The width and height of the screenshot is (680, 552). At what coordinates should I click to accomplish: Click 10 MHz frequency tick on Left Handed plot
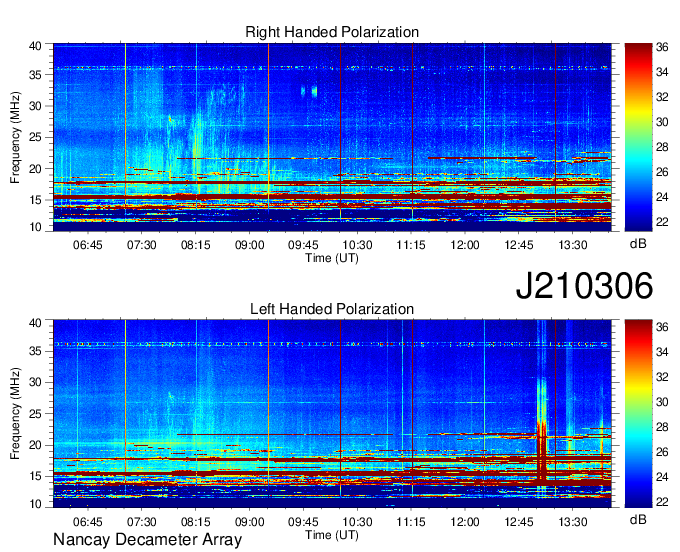[x=35, y=504]
